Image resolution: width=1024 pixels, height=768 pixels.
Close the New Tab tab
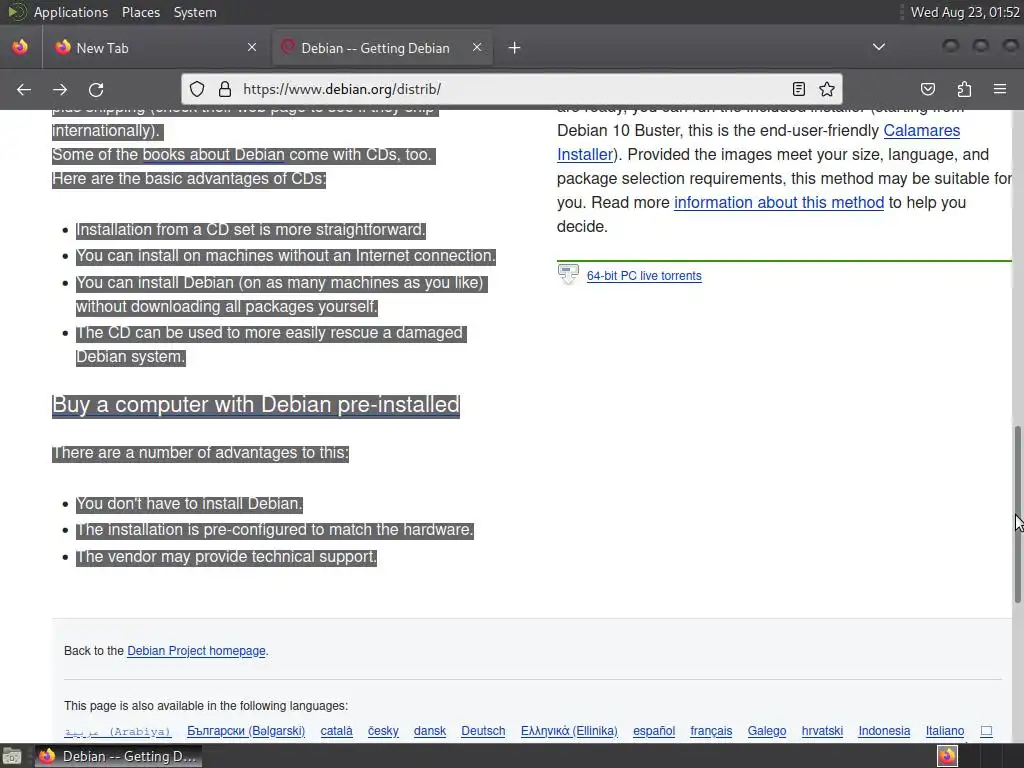click(252, 47)
